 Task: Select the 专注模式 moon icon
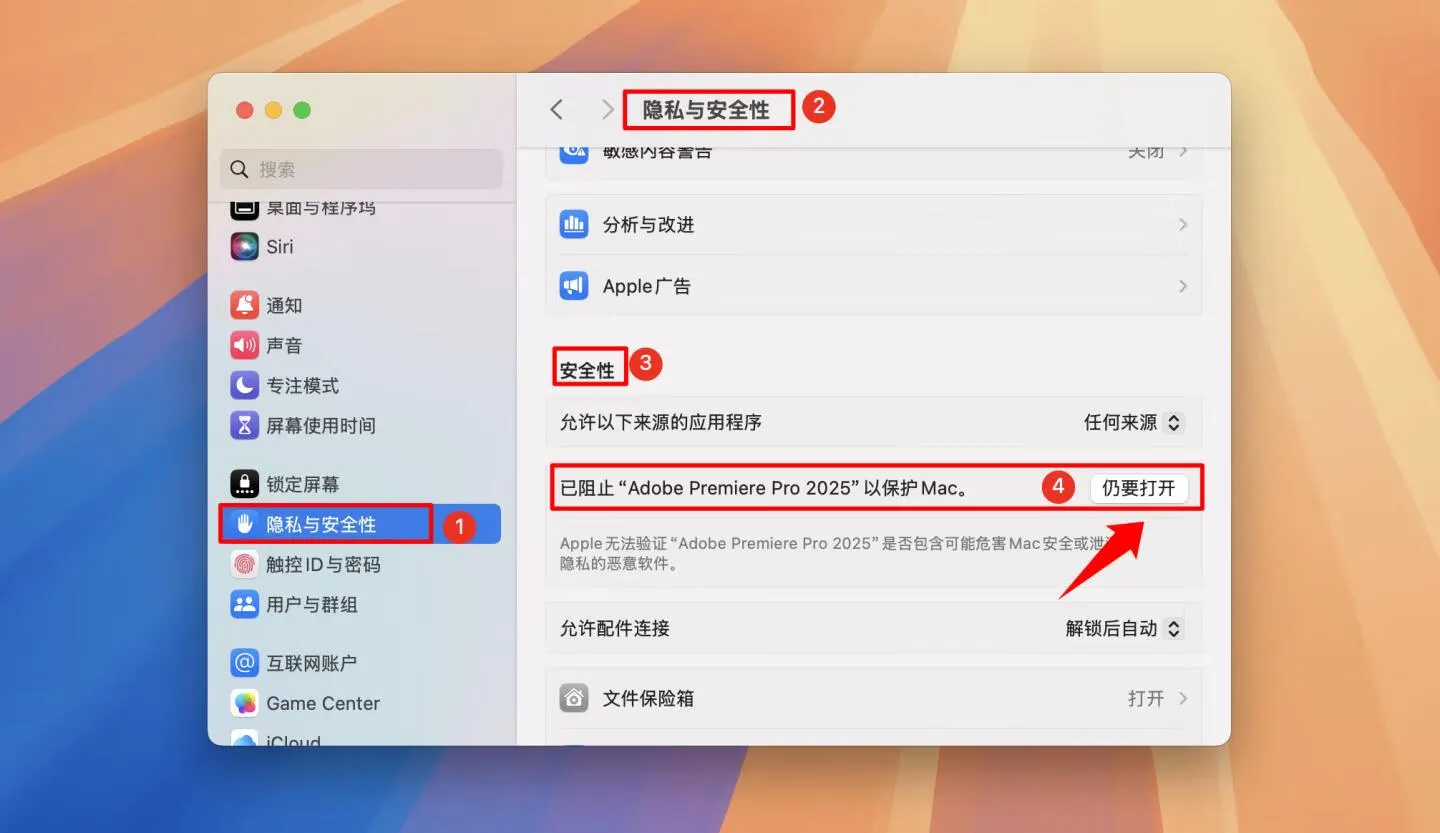[x=245, y=385]
